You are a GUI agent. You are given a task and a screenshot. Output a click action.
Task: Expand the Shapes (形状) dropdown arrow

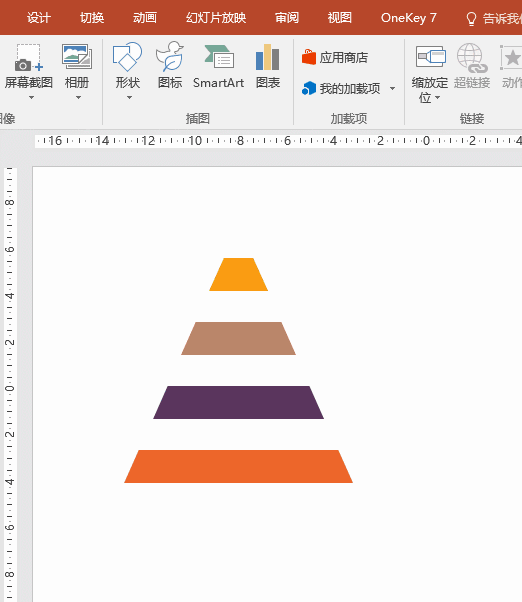[x=129, y=98]
